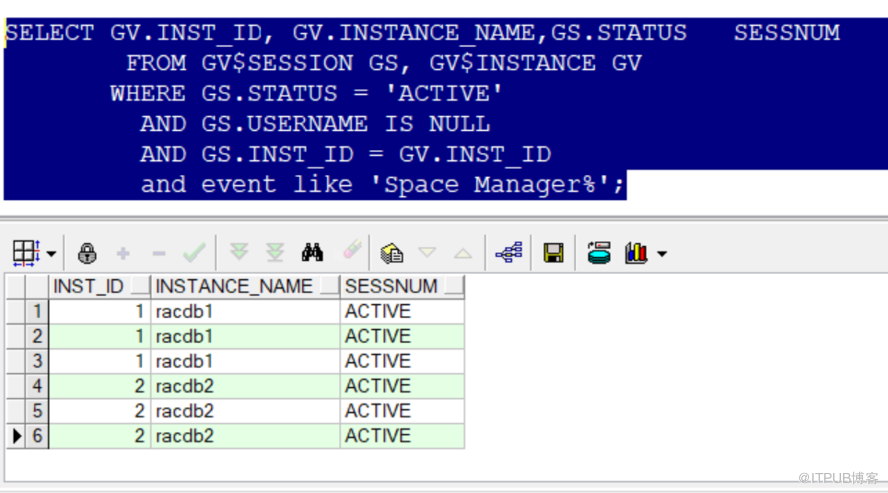This screenshot has height=493, width=888.
Task: Select row 6 using its row header
Action: (37, 436)
